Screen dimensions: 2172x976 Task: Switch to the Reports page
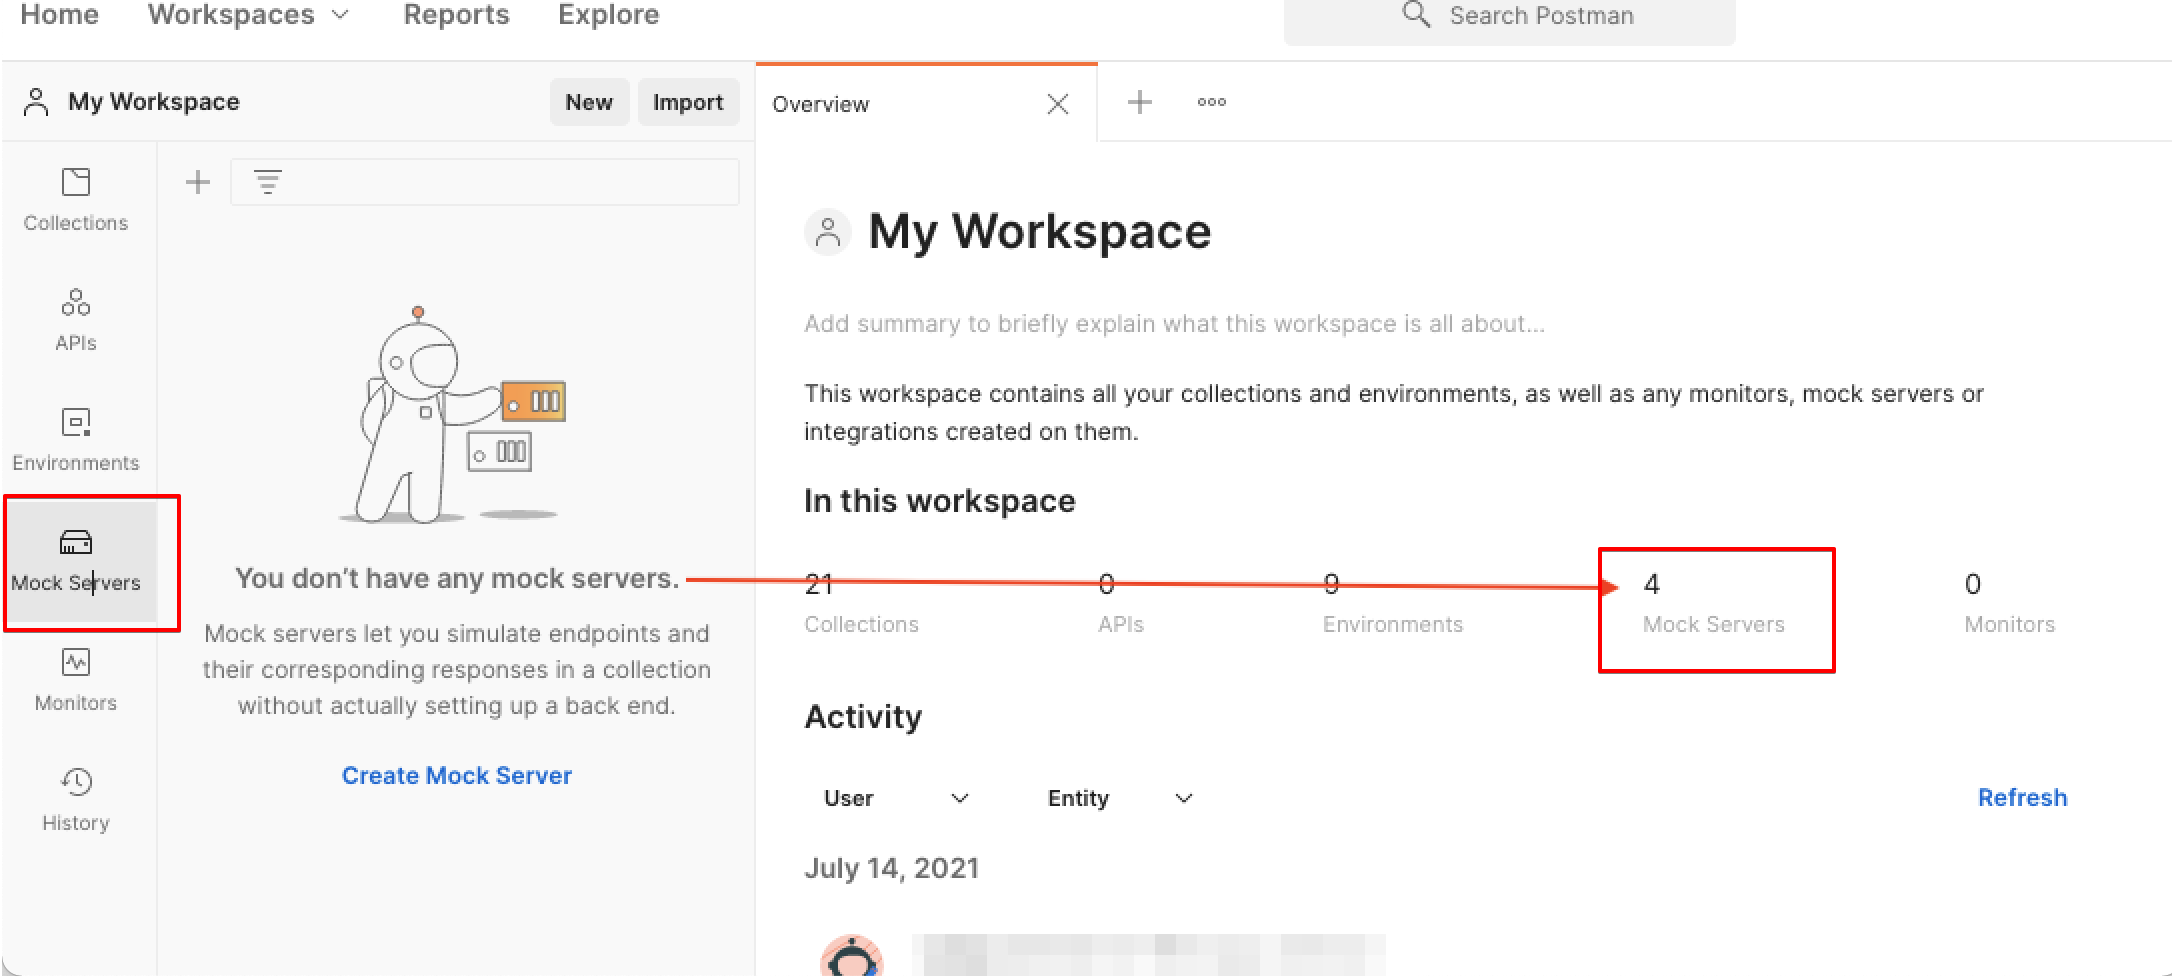click(456, 15)
